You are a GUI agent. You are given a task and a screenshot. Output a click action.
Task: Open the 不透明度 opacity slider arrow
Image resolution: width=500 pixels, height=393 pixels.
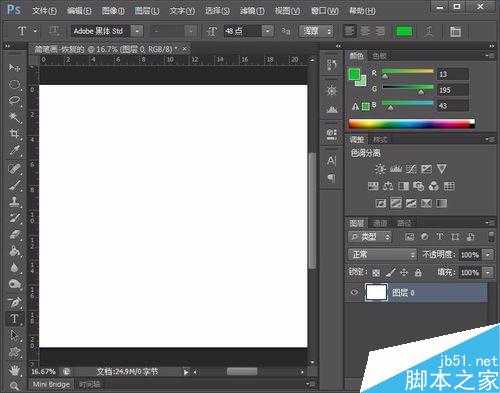click(x=488, y=255)
